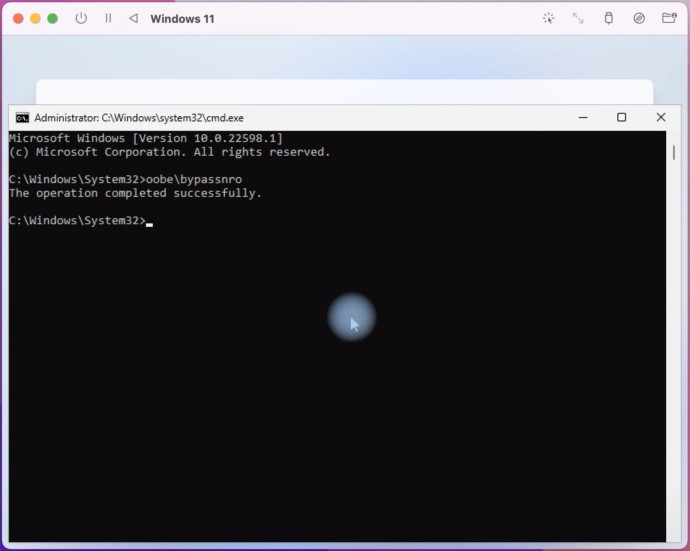
Task: Click the cmd.exe icon in title bar
Action: (22, 118)
